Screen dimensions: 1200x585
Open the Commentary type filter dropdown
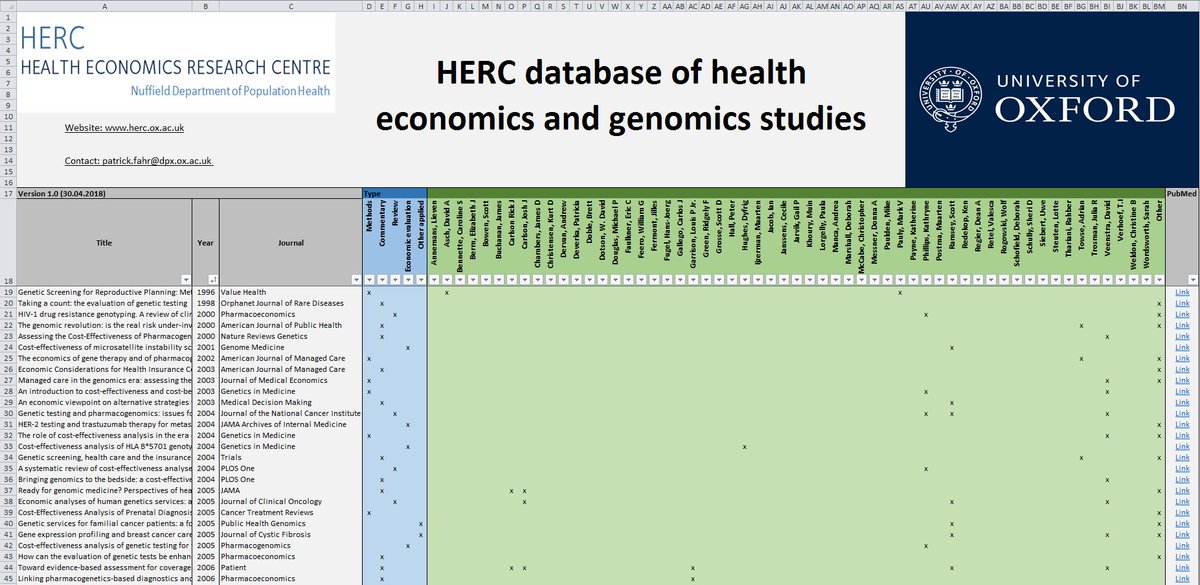coord(382,279)
